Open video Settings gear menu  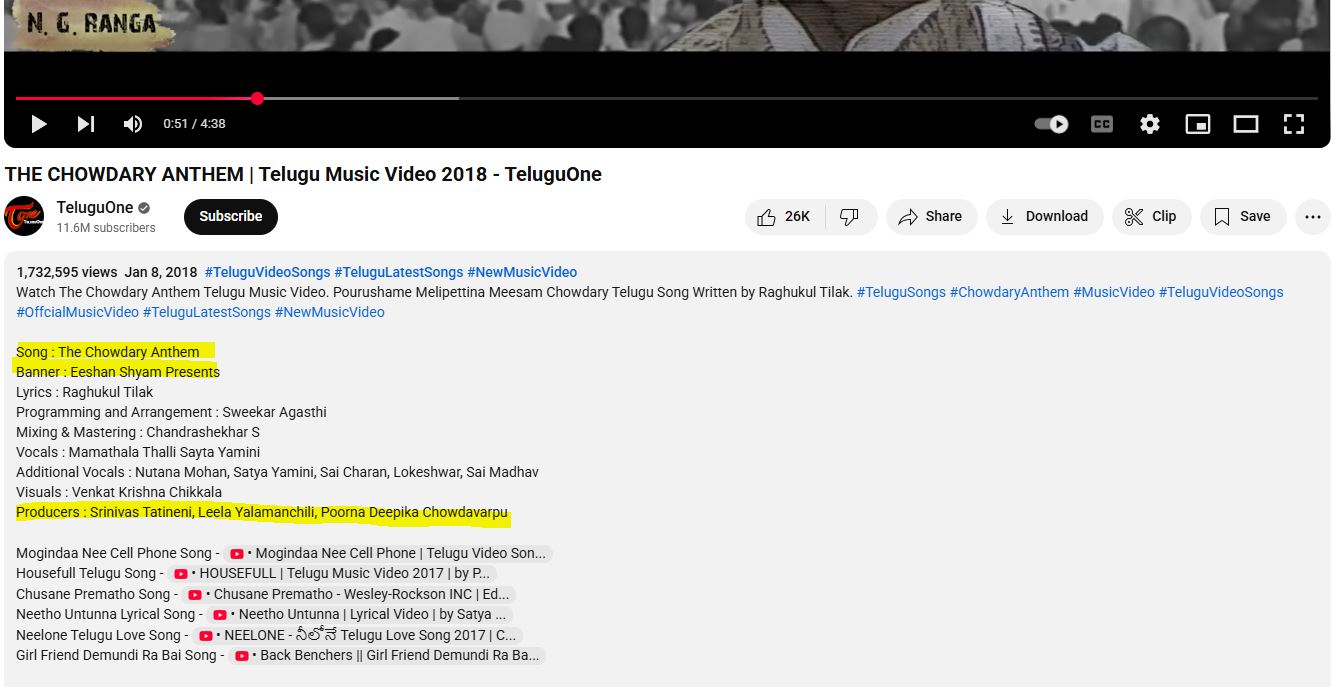1149,124
